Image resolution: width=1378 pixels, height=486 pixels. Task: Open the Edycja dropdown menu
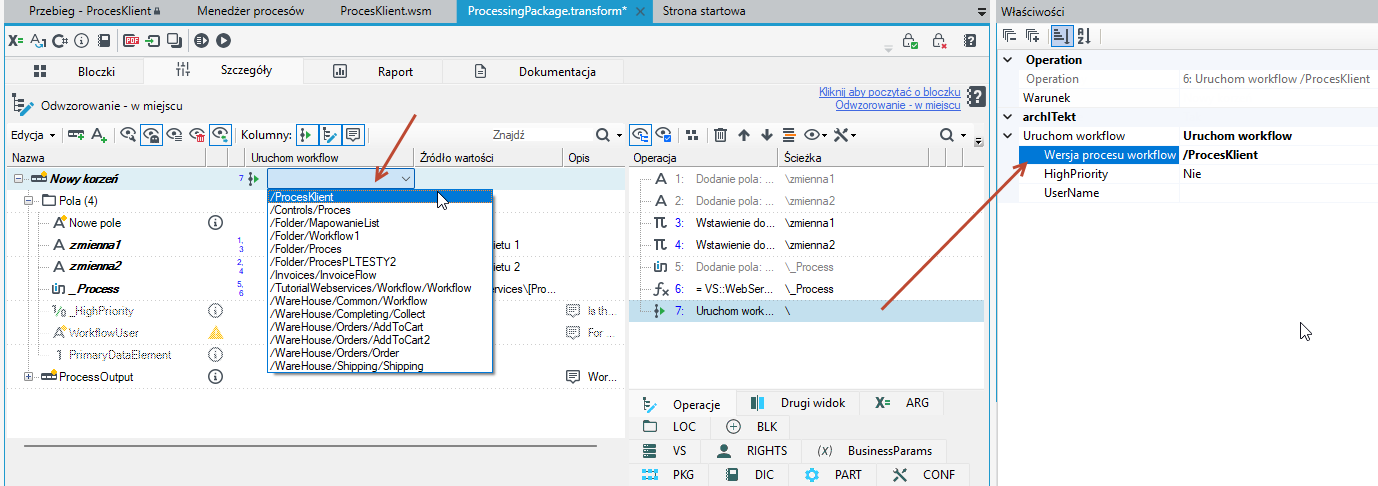33,134
